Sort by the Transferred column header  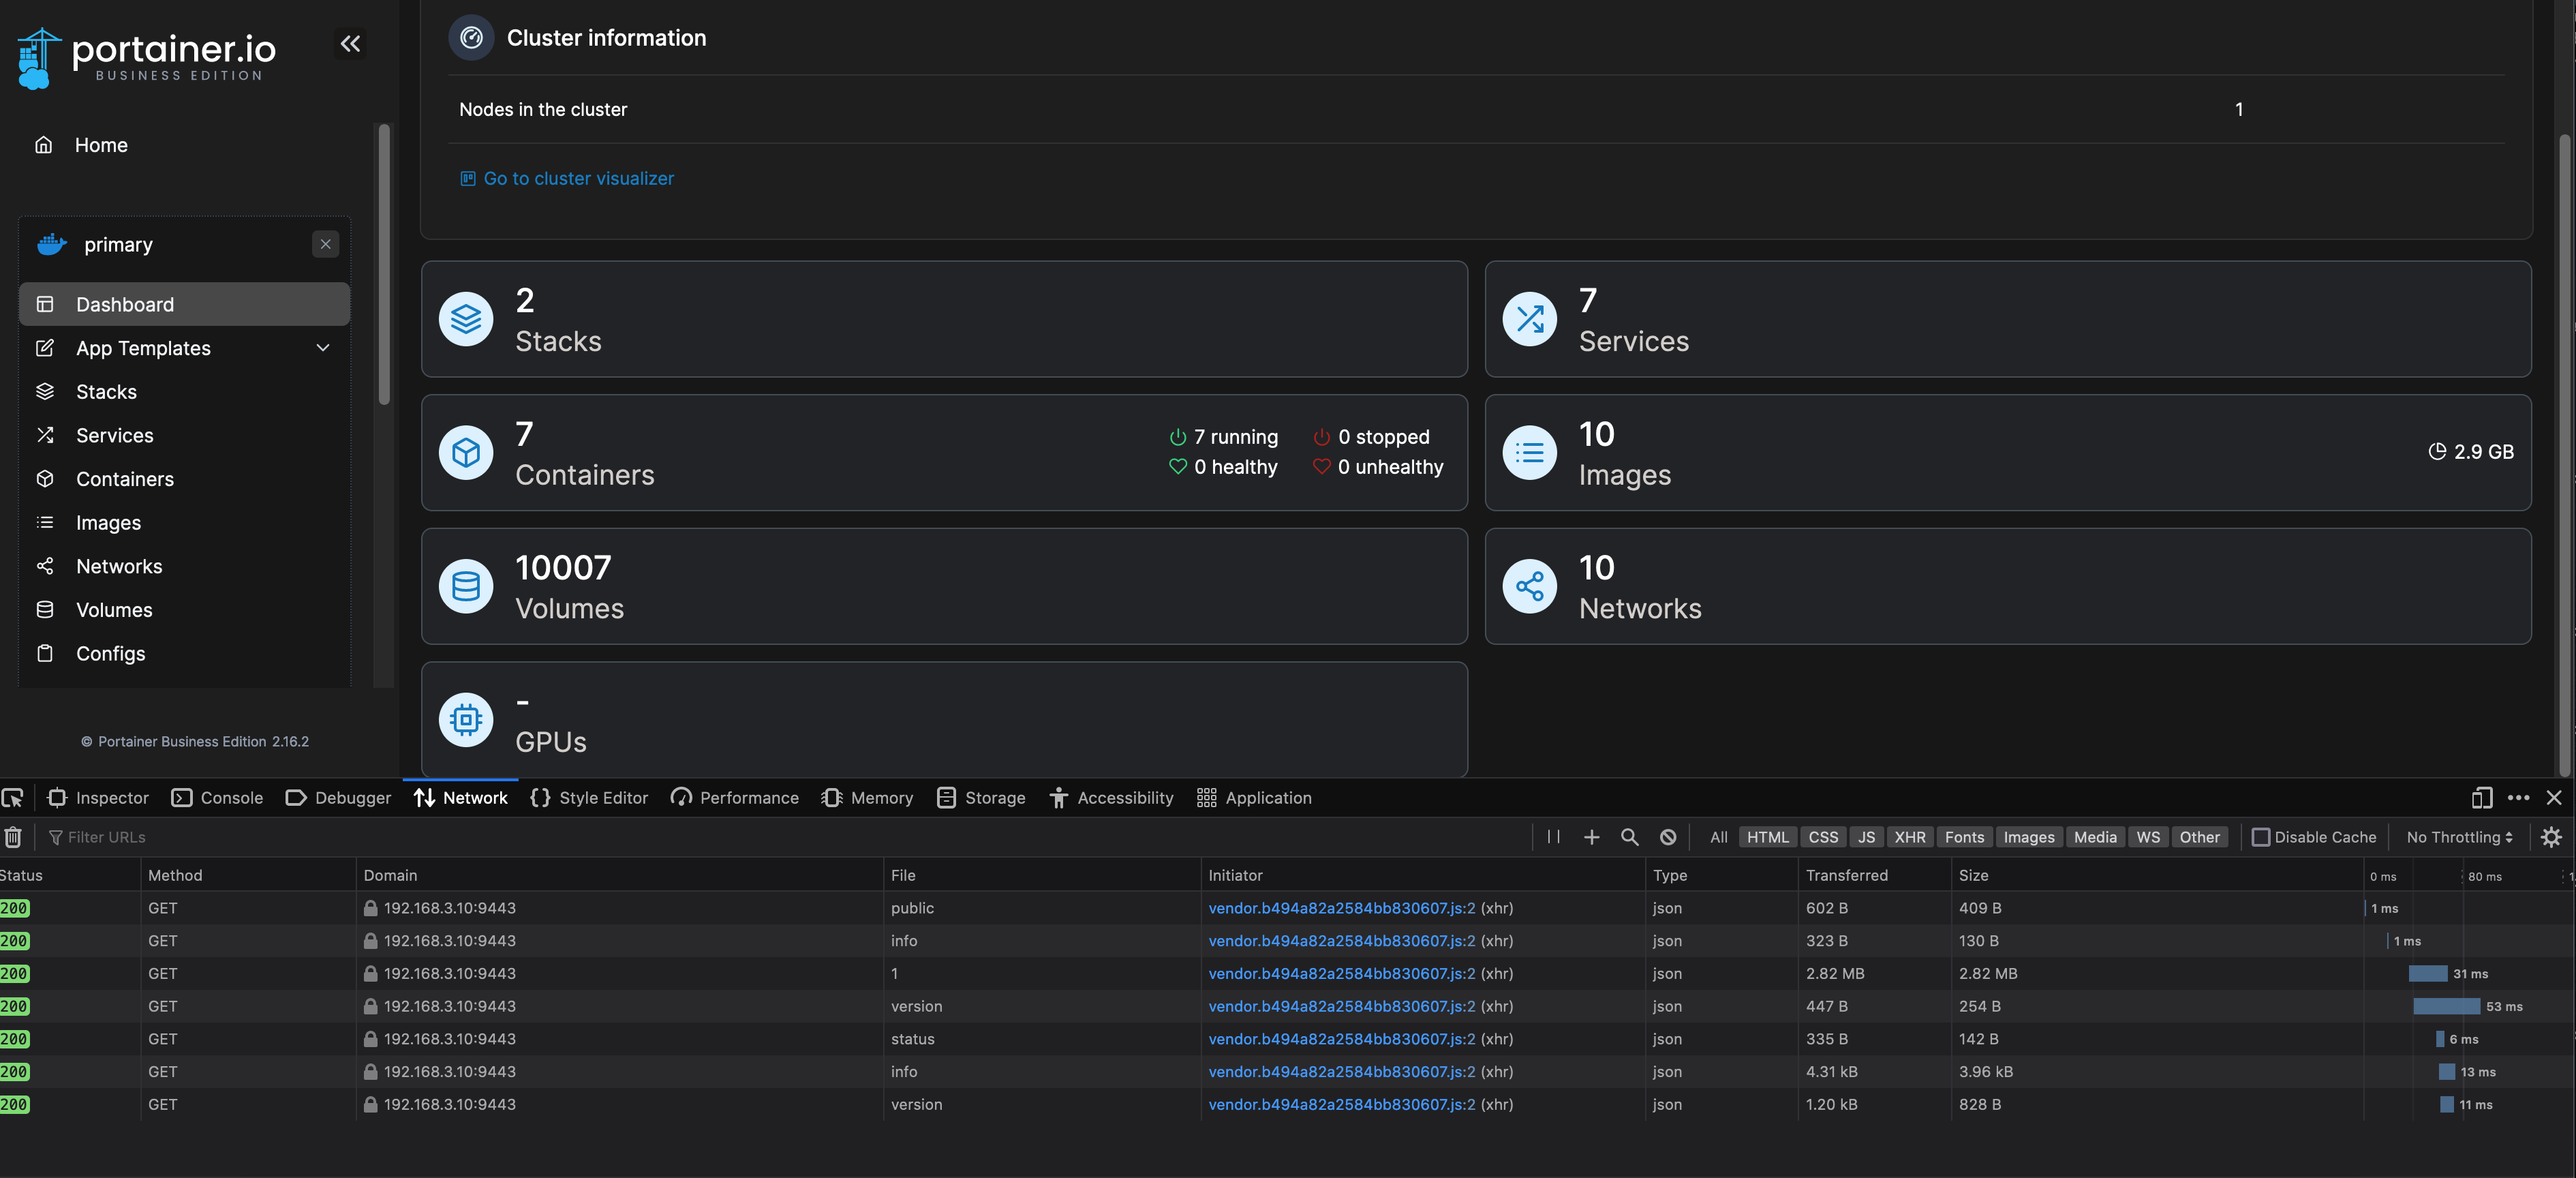(1873, 875)
